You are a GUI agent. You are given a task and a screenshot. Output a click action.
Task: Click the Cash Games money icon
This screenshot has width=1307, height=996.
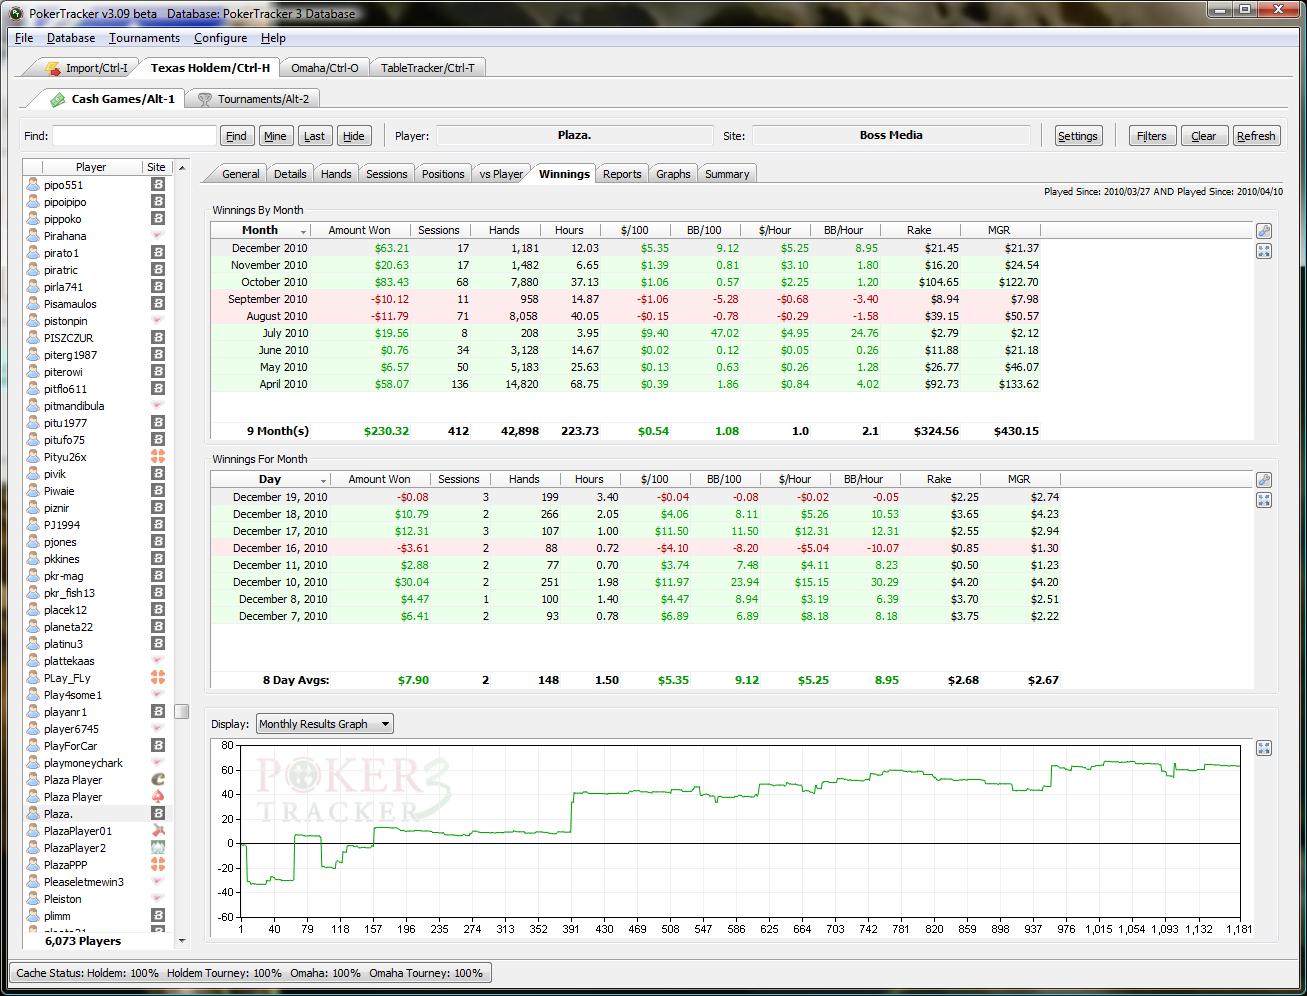[58, 99]
